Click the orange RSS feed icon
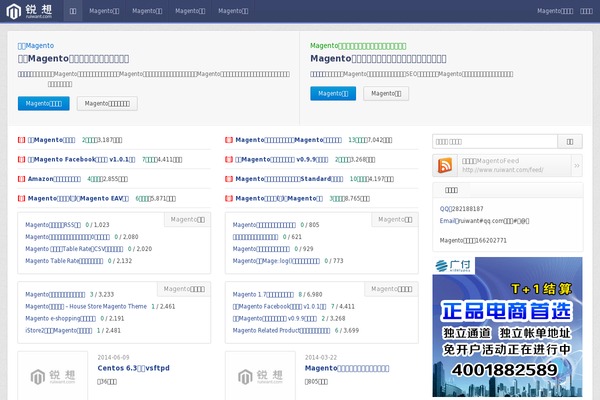This screenshot has width=600, height=400. (447, 165)
